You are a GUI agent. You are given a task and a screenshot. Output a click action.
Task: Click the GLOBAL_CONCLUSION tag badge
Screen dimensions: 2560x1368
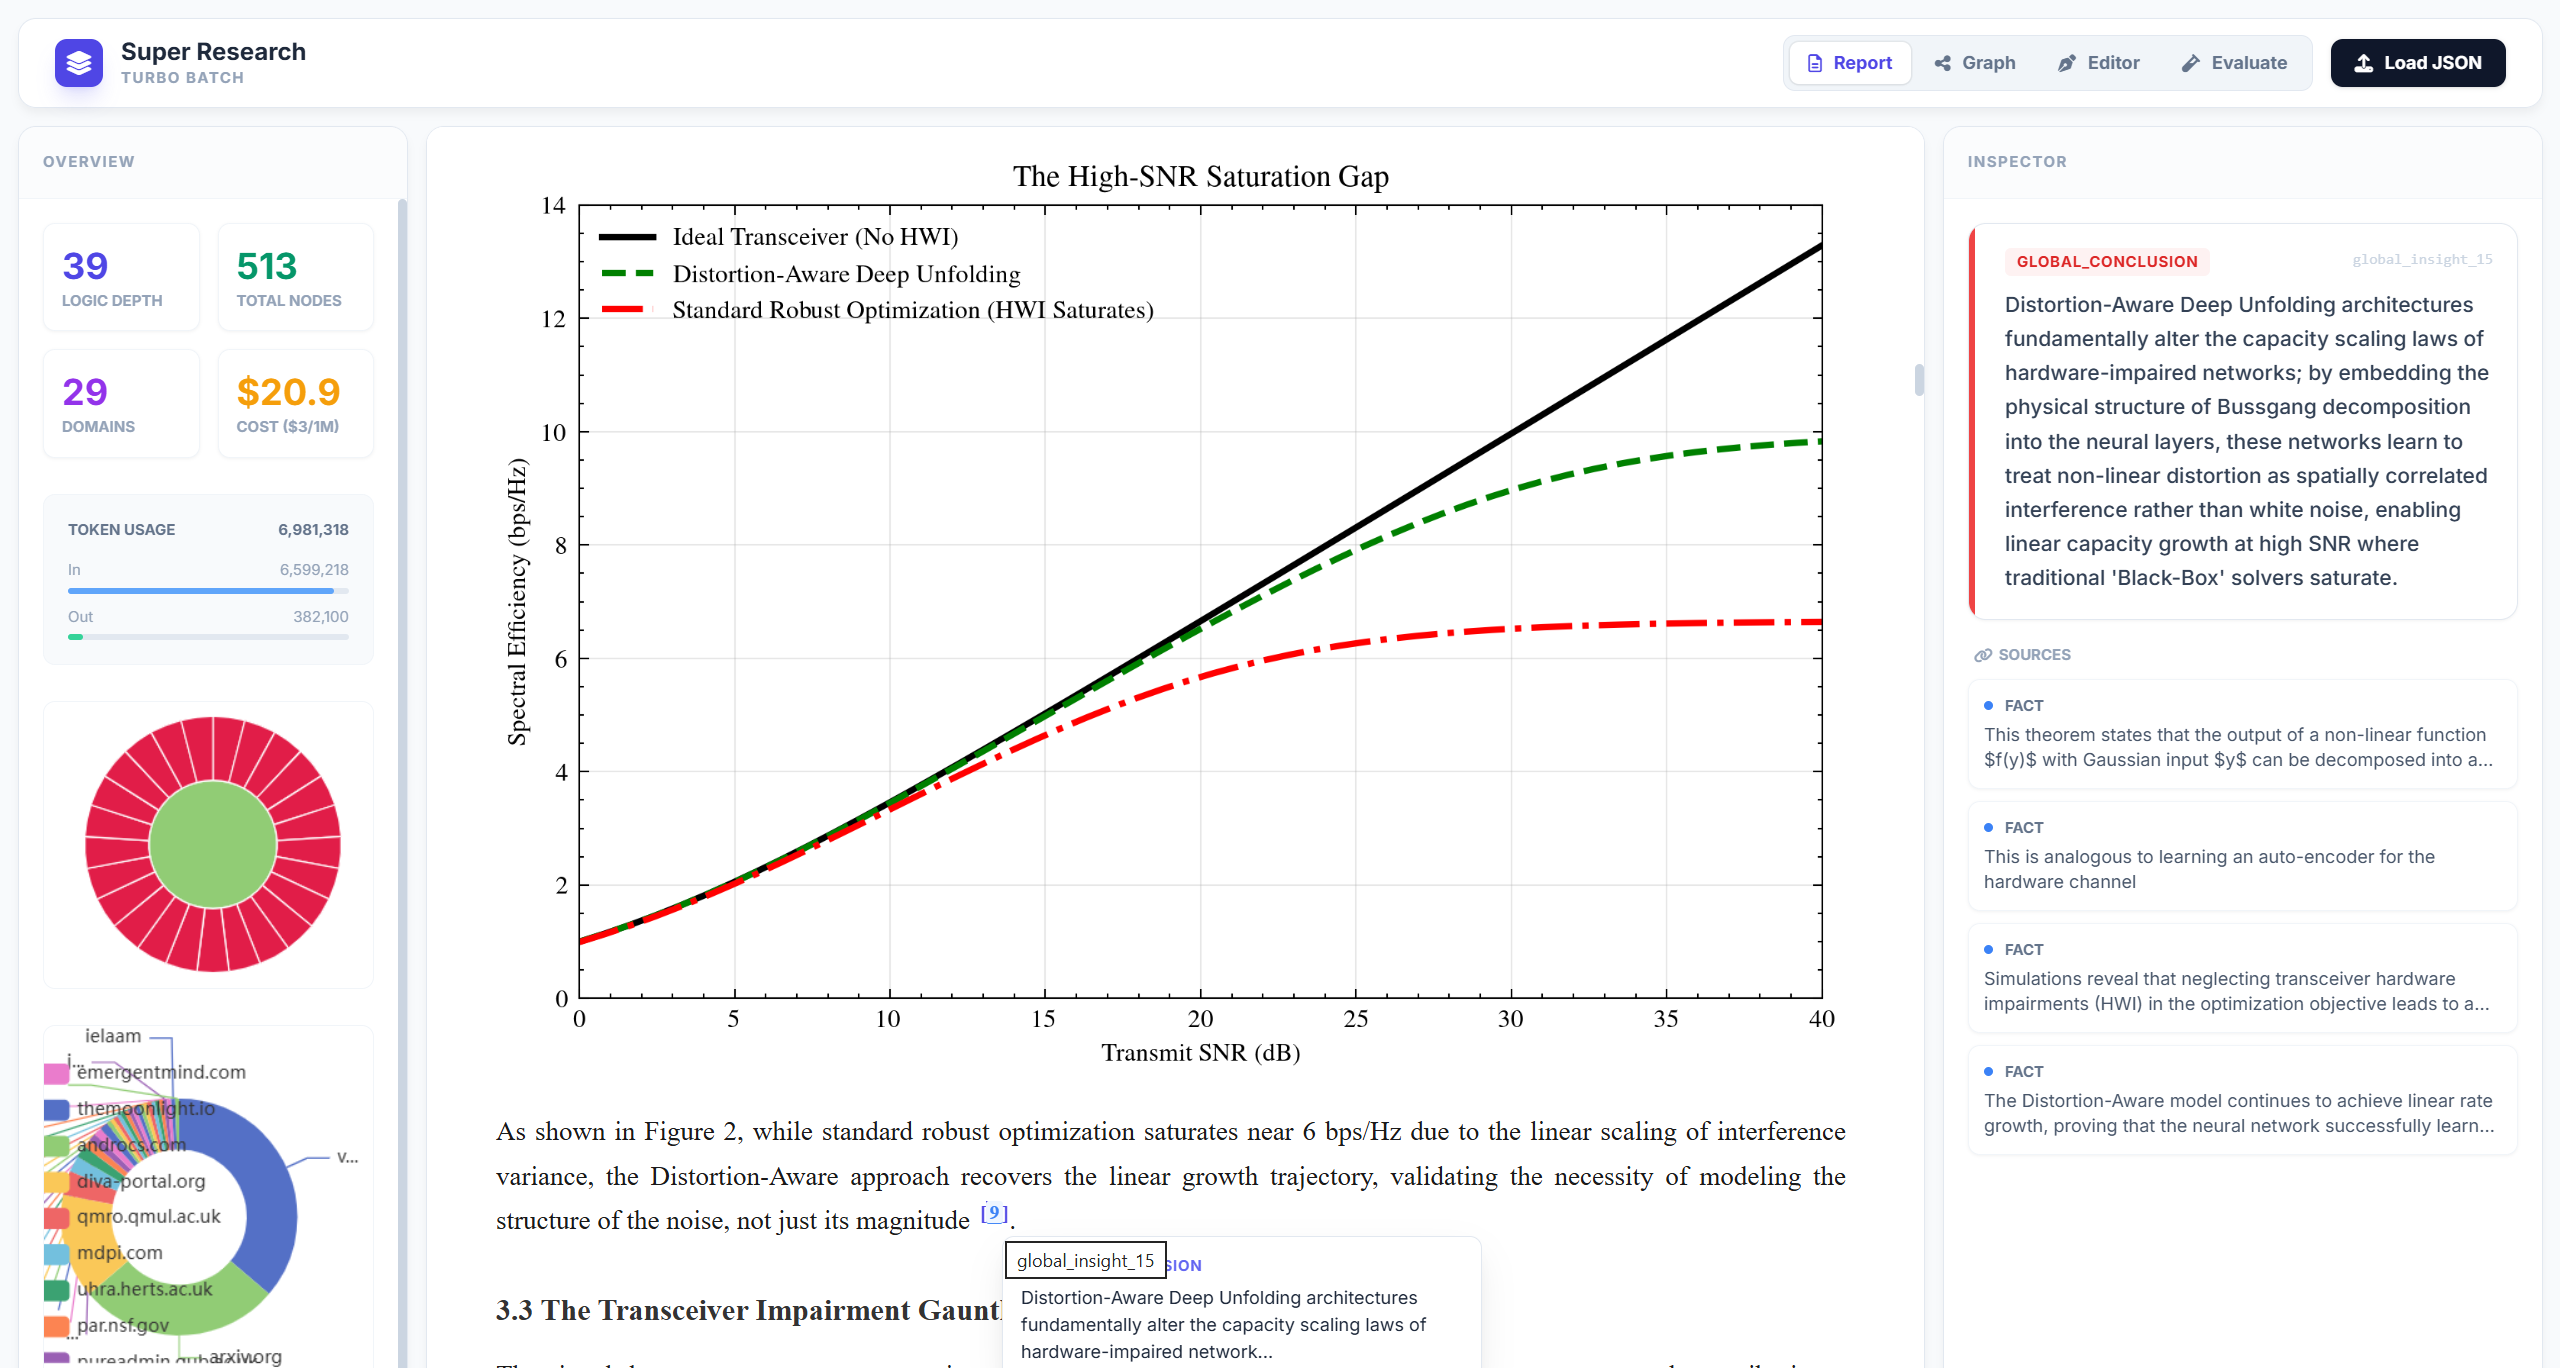click(2106, 261)
